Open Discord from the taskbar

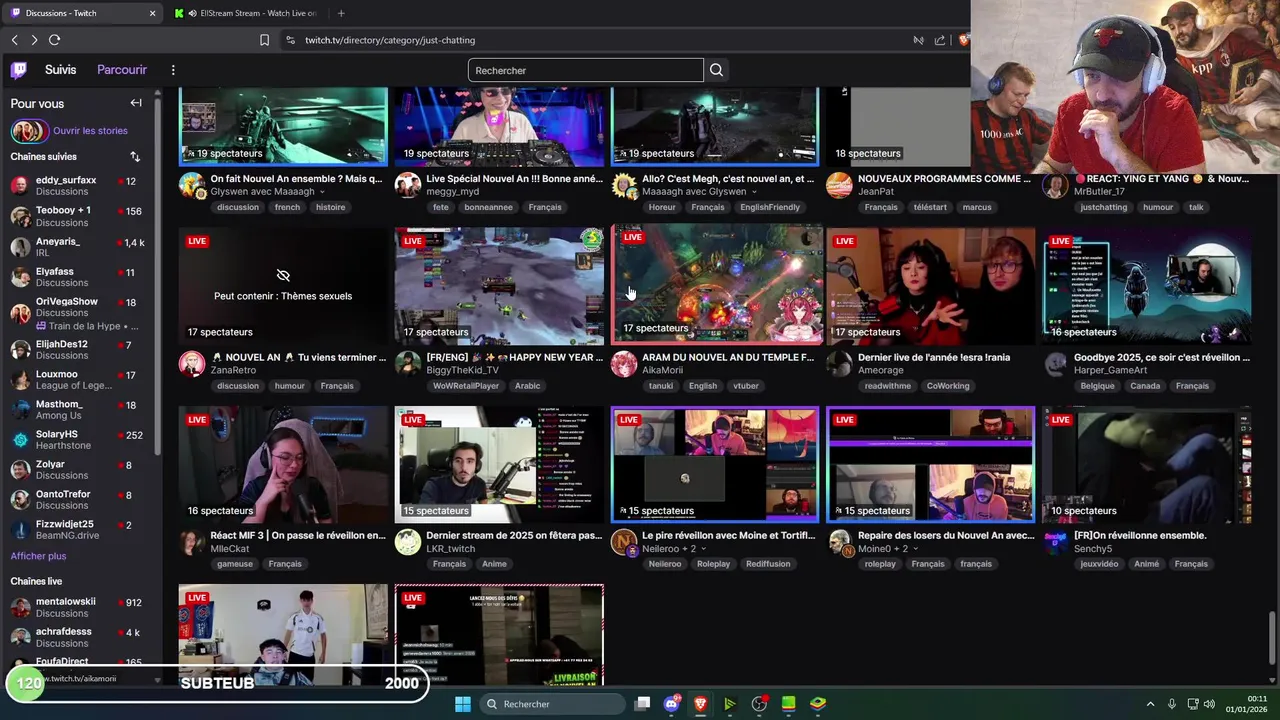[x=672, y=704]
